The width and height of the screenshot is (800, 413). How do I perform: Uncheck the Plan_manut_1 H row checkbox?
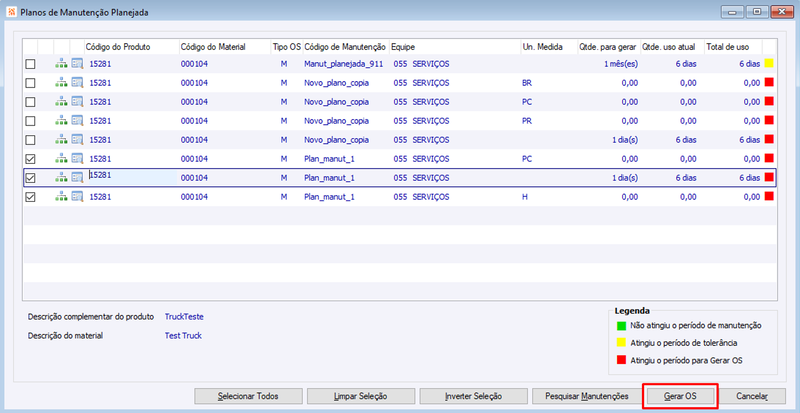[x=31, y=197]
